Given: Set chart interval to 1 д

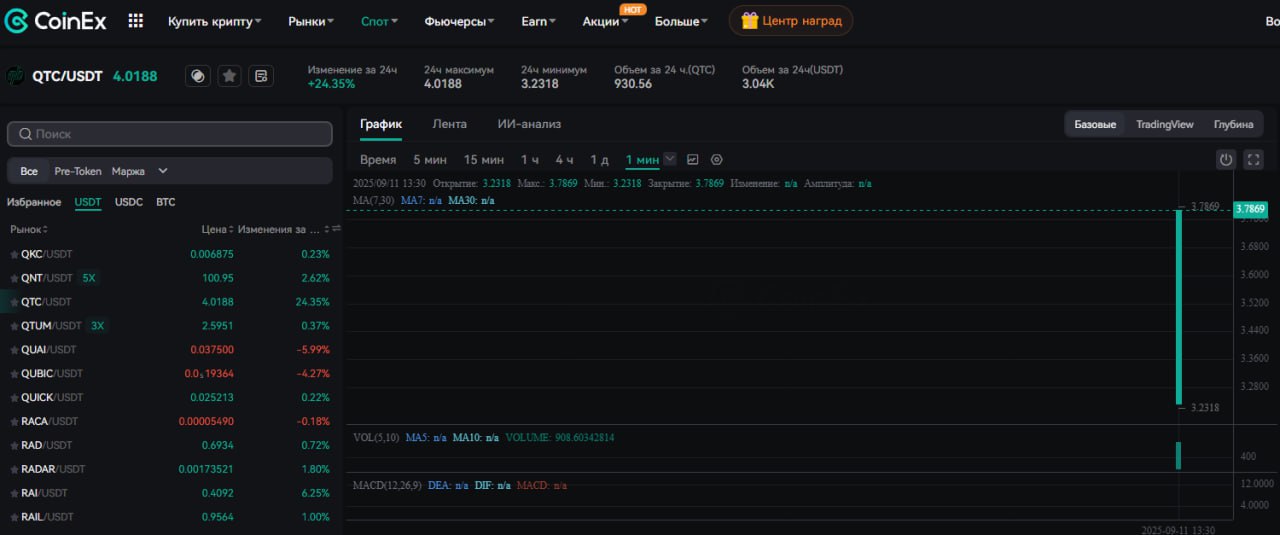Looking at the screenshot, I should [599, 160].
